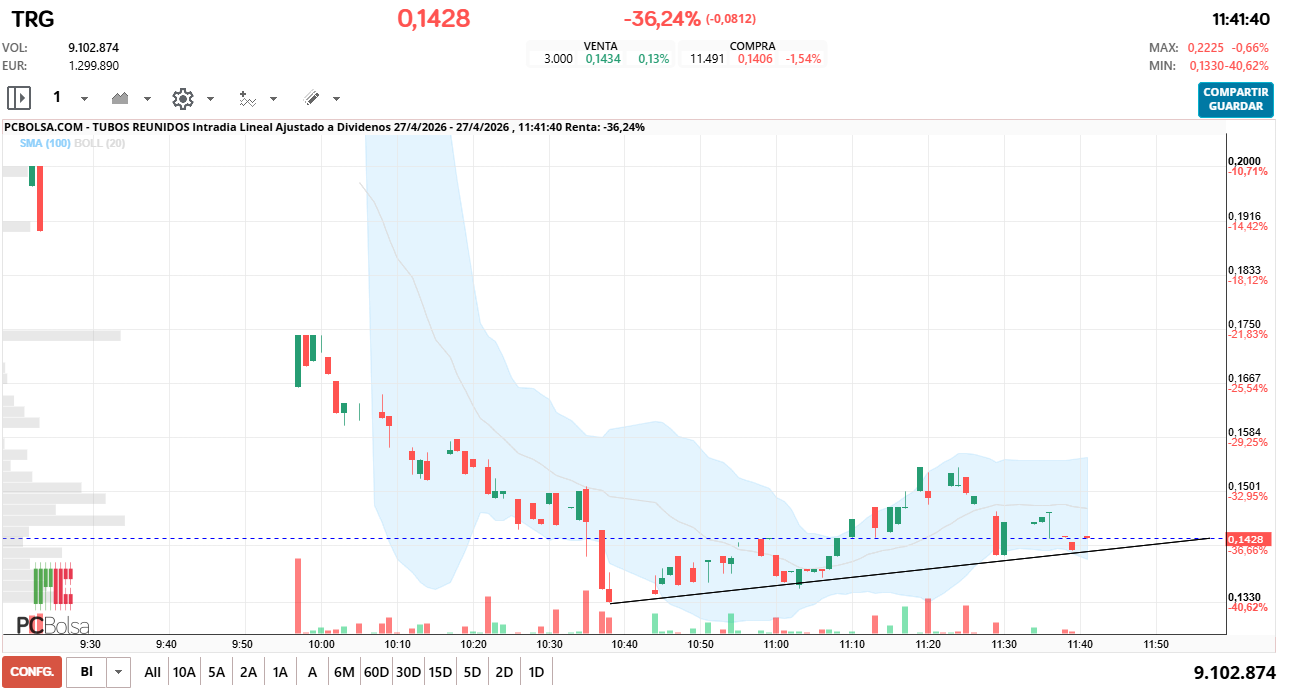Screen dimensions: 1289x693
Task: Select the All time range
Action: (152, 672)
